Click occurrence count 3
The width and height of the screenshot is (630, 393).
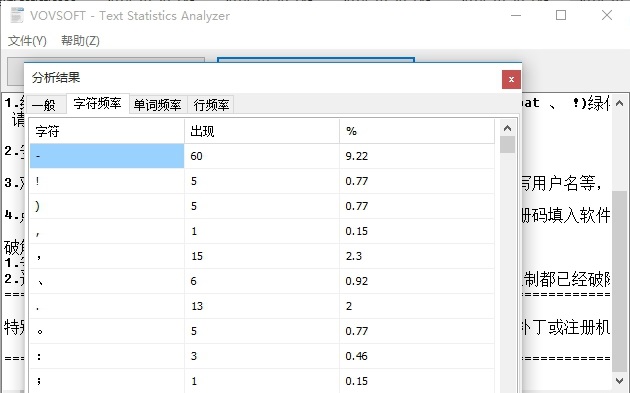194,356
